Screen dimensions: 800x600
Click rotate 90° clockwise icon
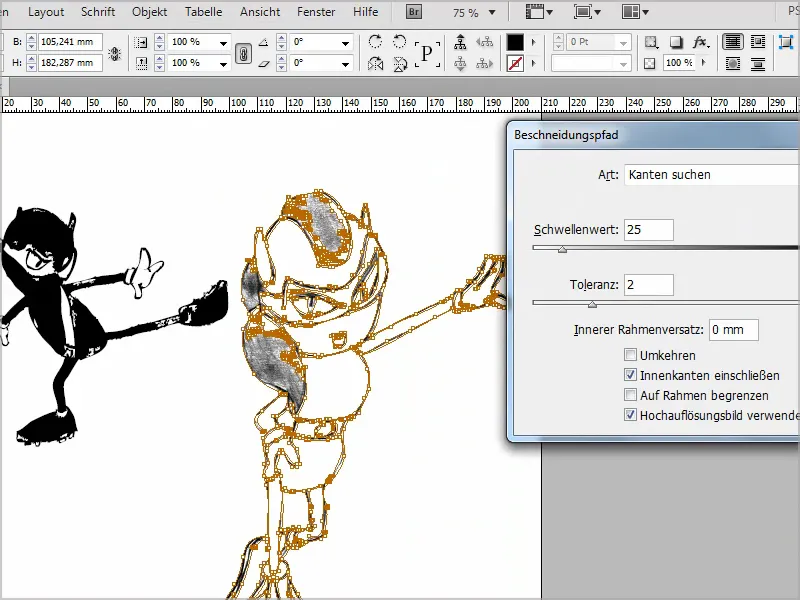click(375, 42)
